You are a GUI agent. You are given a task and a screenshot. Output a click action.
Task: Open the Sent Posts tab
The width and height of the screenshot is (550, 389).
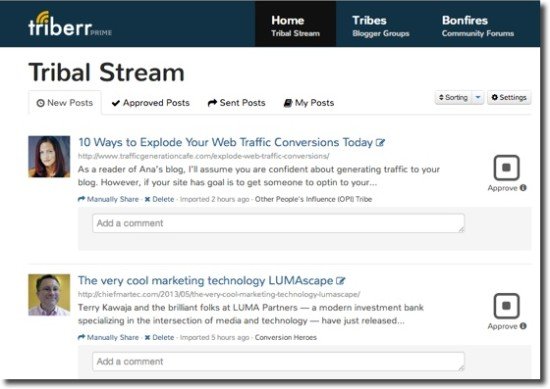[236, 103]
